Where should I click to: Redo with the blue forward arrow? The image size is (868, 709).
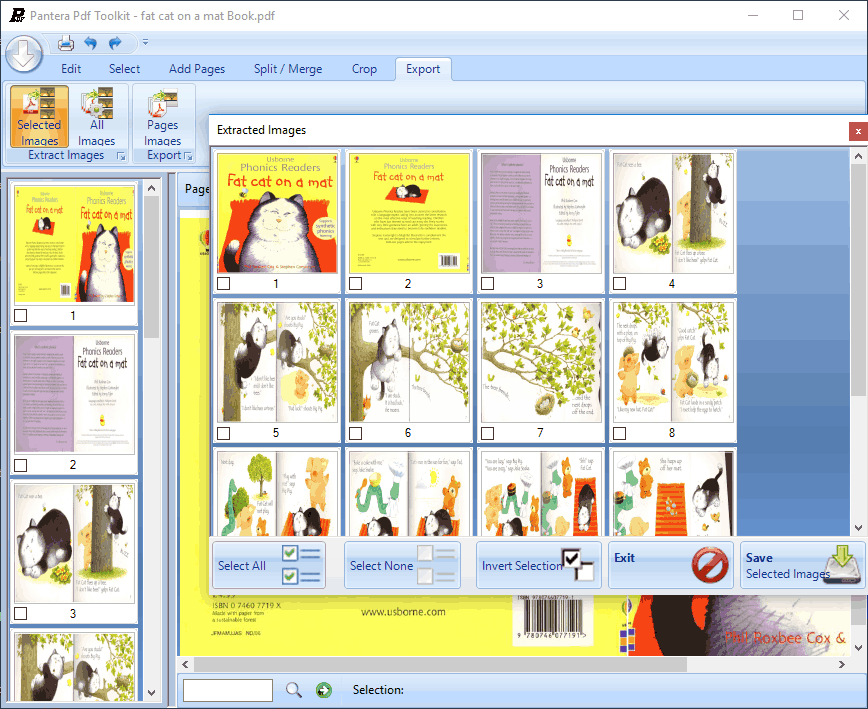tap(115, 43)
